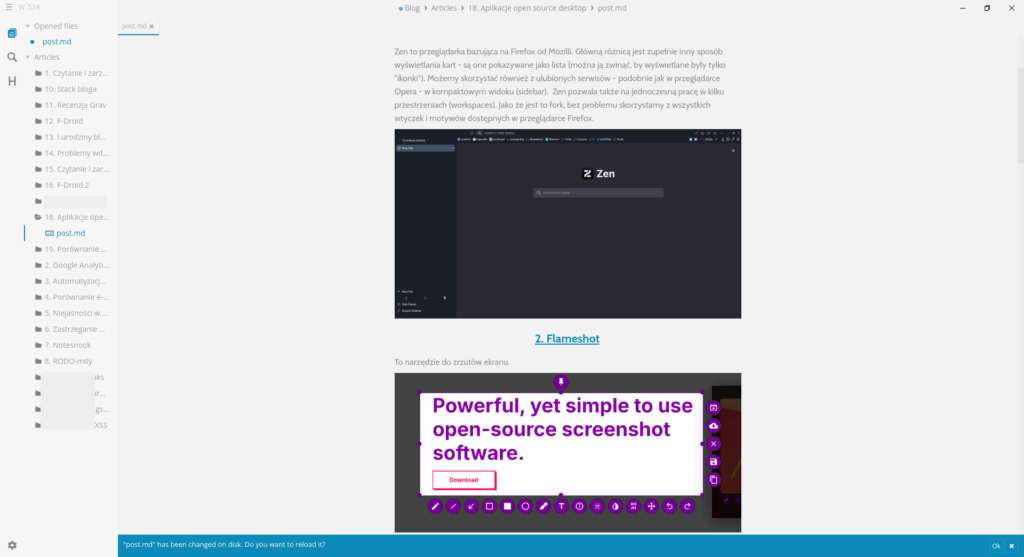Open the hamburger menu beside the word count
1024x557 pixels.
point(9,7)
